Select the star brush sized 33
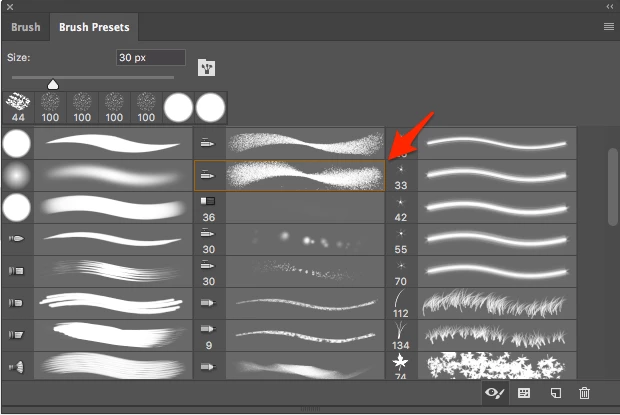This screenshot has width=620, height=415. coord(481,175)
